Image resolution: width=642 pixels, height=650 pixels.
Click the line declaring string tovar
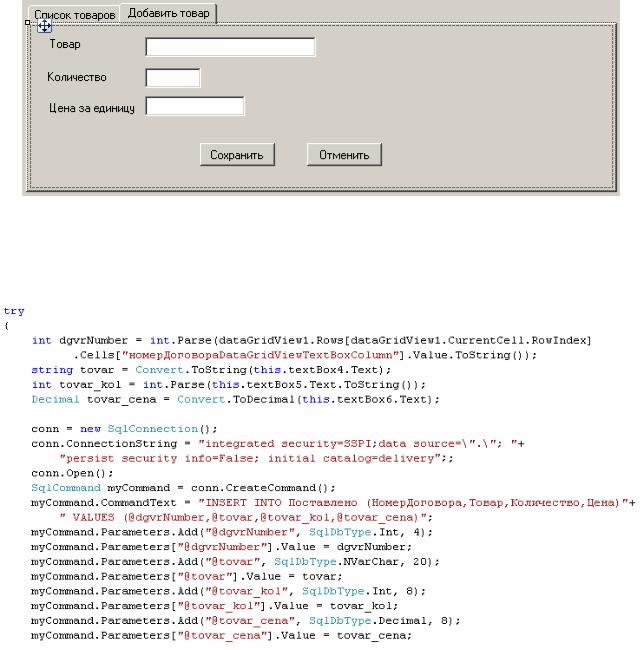click(211, 370)
